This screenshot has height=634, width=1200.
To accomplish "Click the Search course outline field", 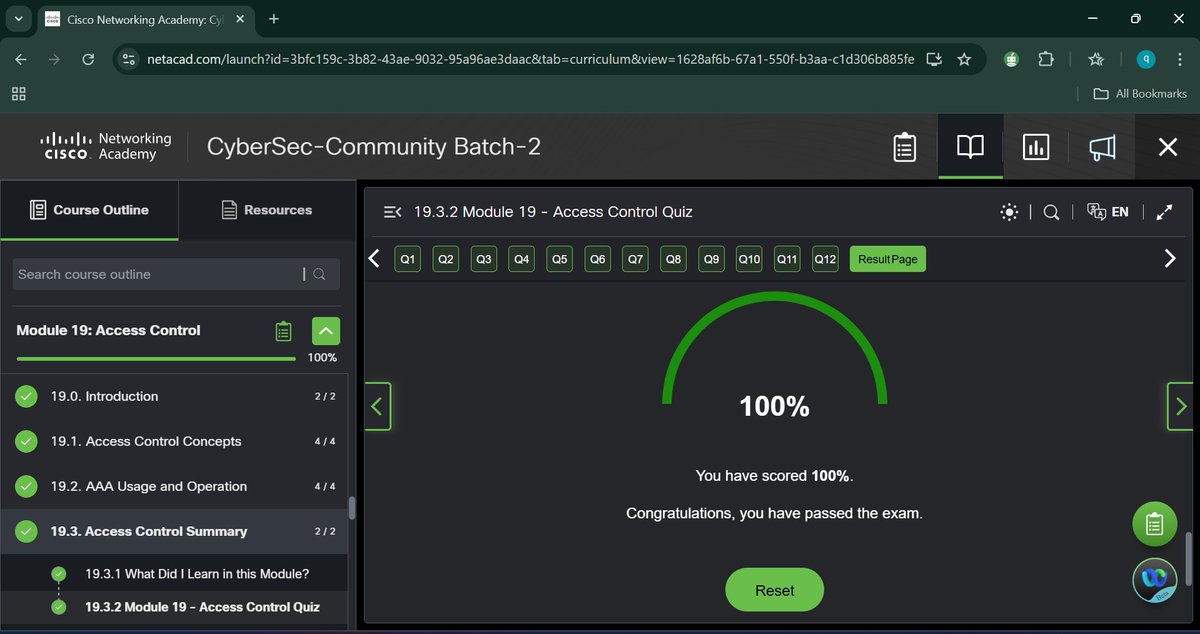I will click(176, 274).
